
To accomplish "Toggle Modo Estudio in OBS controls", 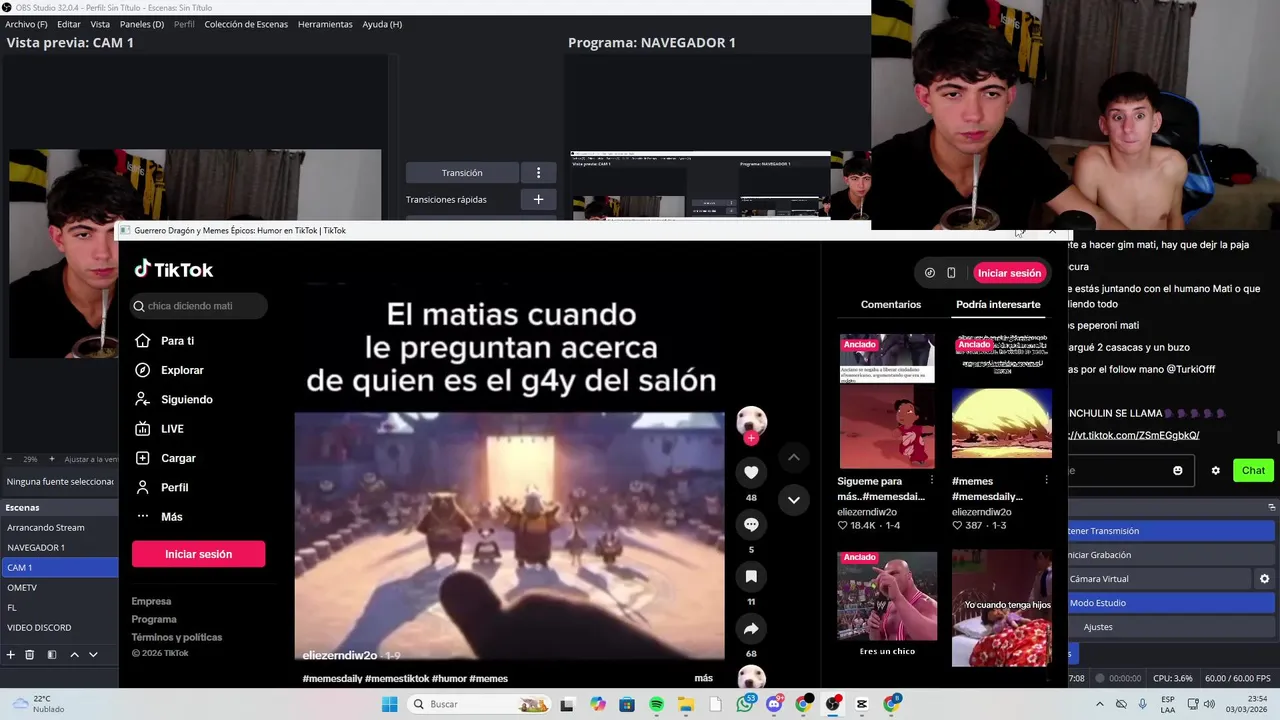I will pos(1171,603).
